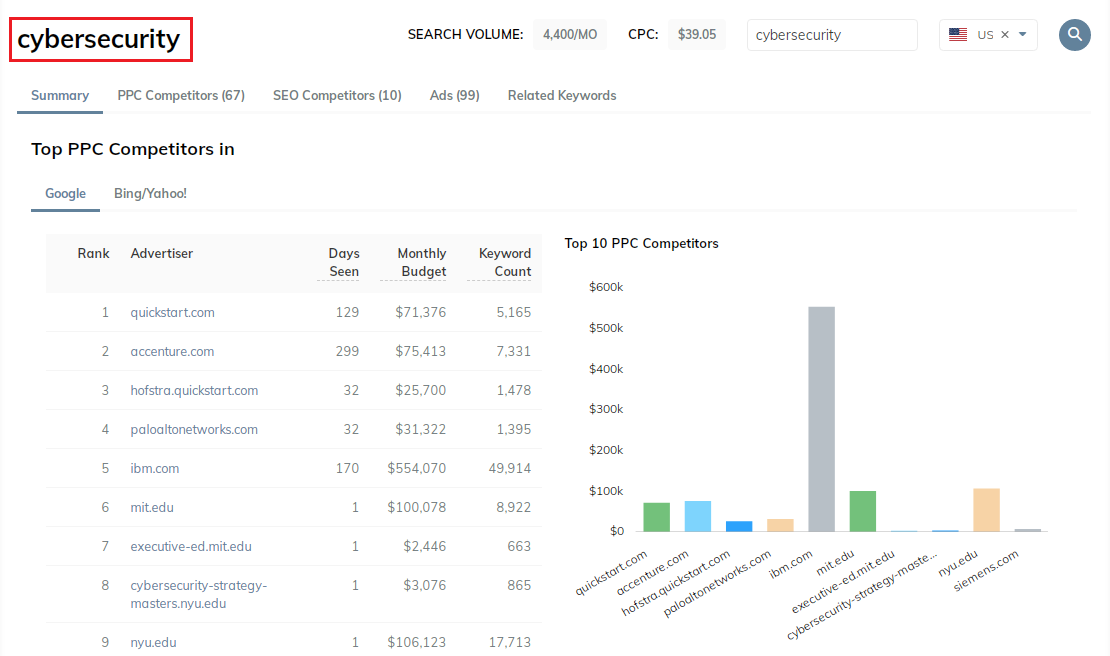
Task: Click the 5,165 keyword count cell
Action: tap(514, 312)
